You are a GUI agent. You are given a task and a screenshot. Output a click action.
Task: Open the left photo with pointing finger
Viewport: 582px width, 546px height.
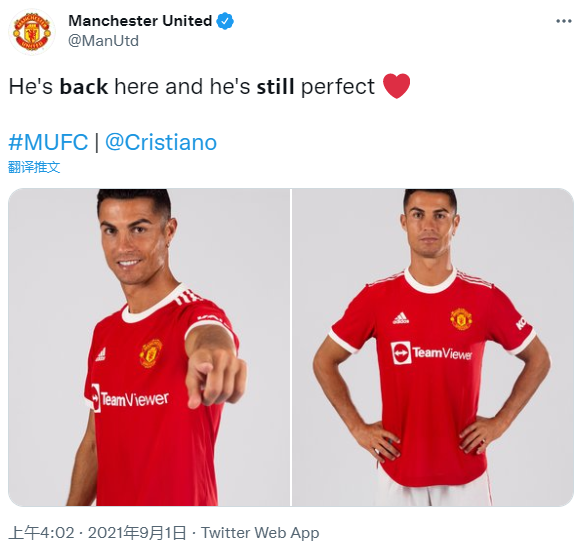coord(149,347)
